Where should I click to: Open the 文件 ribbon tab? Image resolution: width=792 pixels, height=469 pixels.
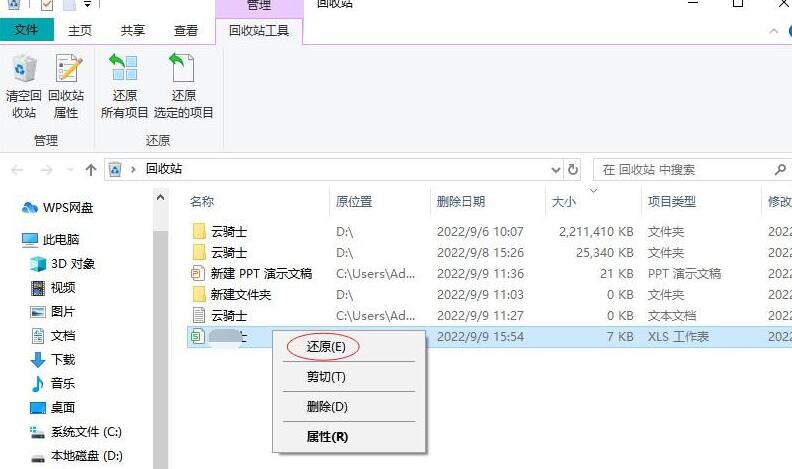coord(26,30)
